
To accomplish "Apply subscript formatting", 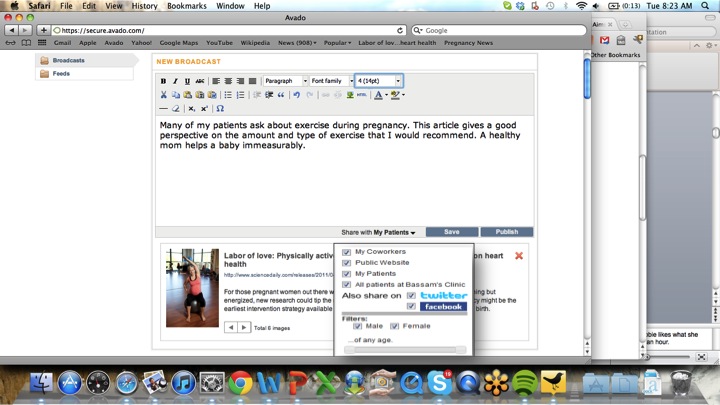I will click(x=191, y=108).
